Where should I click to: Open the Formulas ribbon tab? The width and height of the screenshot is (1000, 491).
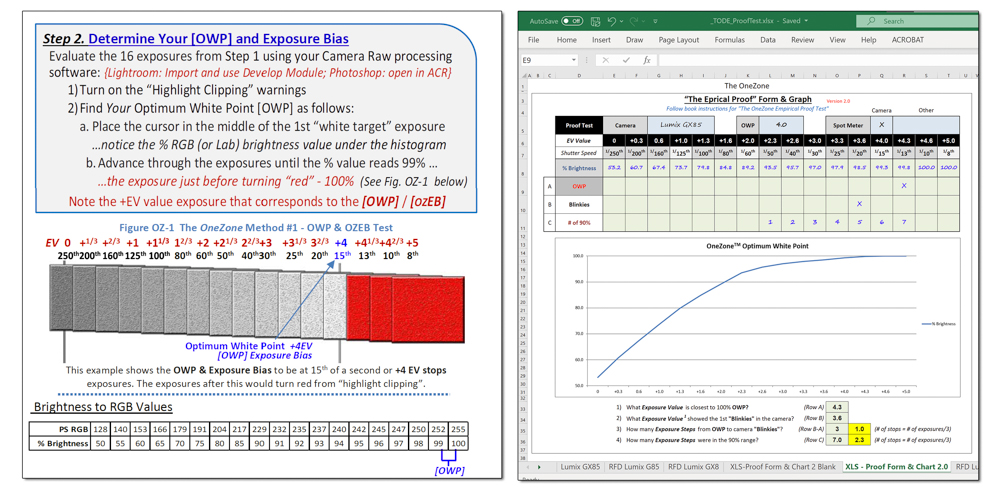[x=729, y=40]
